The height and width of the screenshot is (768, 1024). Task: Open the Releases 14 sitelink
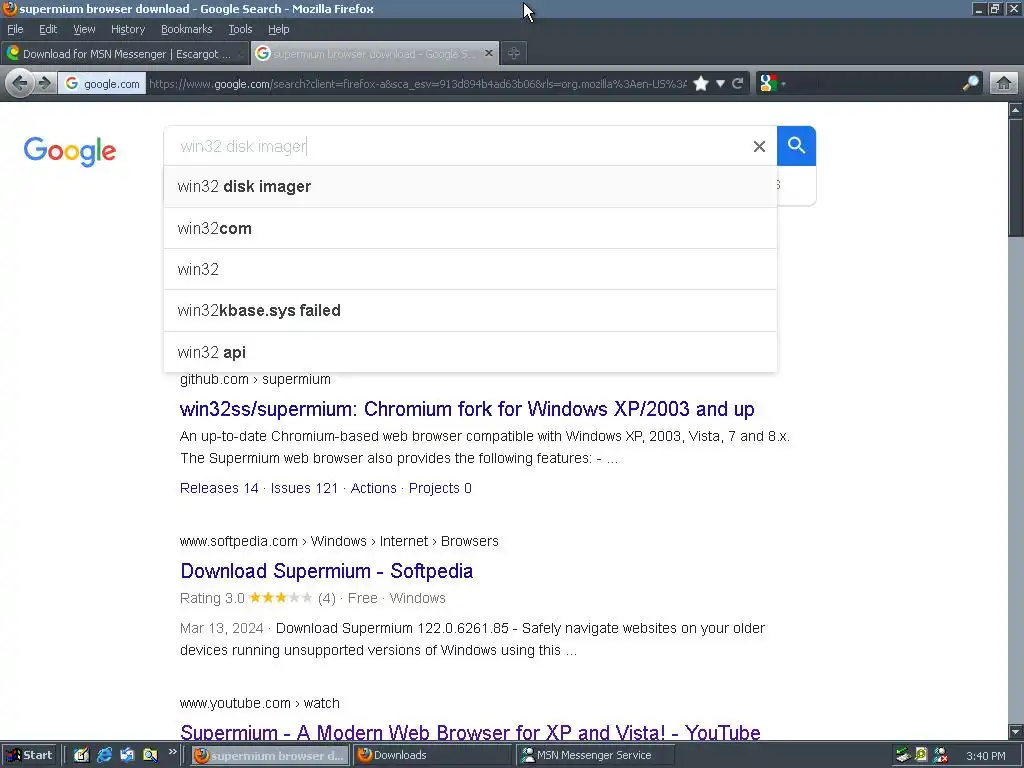click(x=219, y=488)
